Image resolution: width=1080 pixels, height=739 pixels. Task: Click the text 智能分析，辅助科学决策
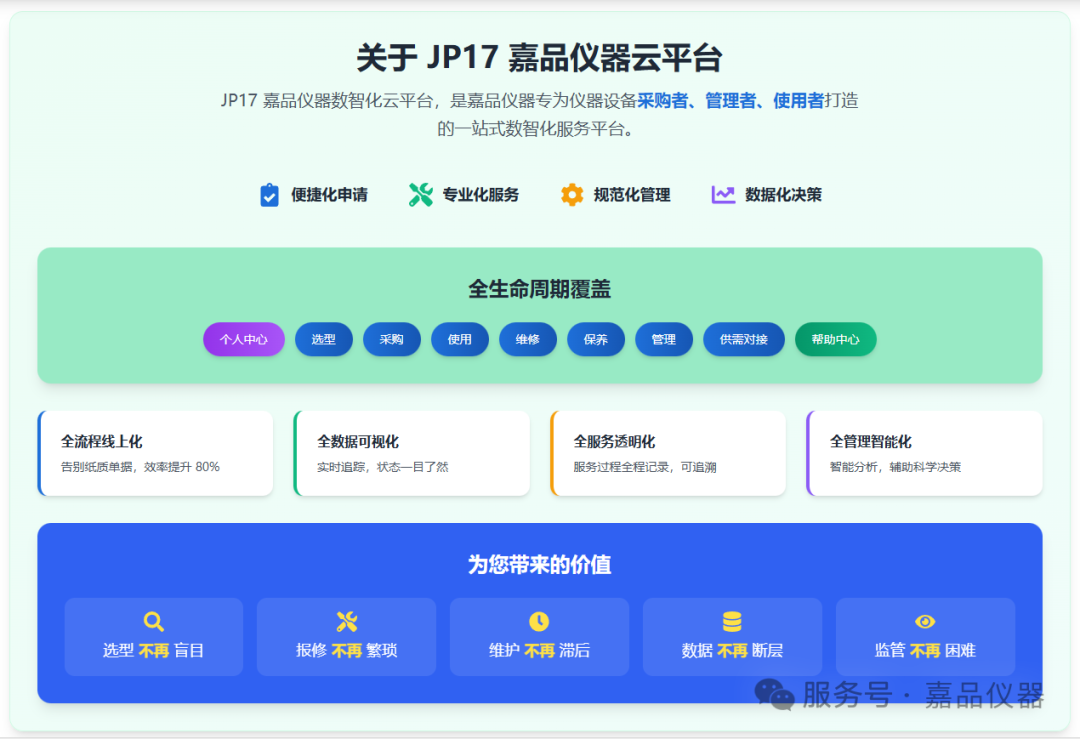(x=895, y=467)
